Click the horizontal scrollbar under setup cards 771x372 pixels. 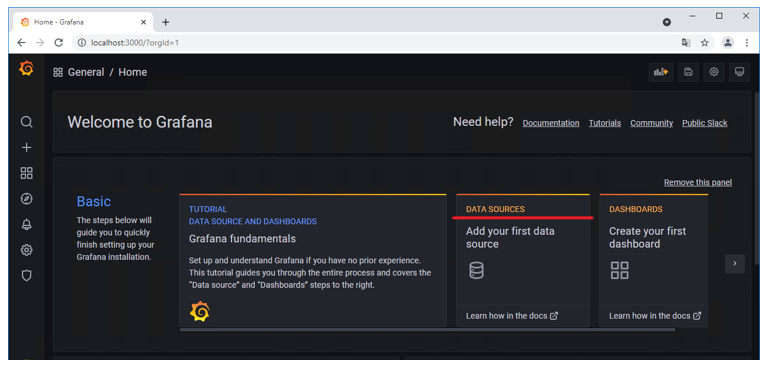(427, 330)
